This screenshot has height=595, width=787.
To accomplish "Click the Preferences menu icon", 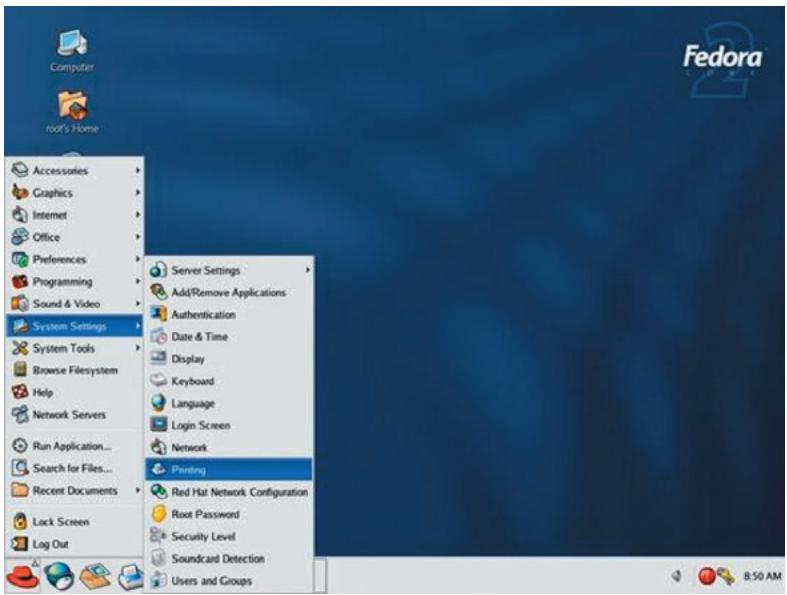I will click(x=20, y=259).
